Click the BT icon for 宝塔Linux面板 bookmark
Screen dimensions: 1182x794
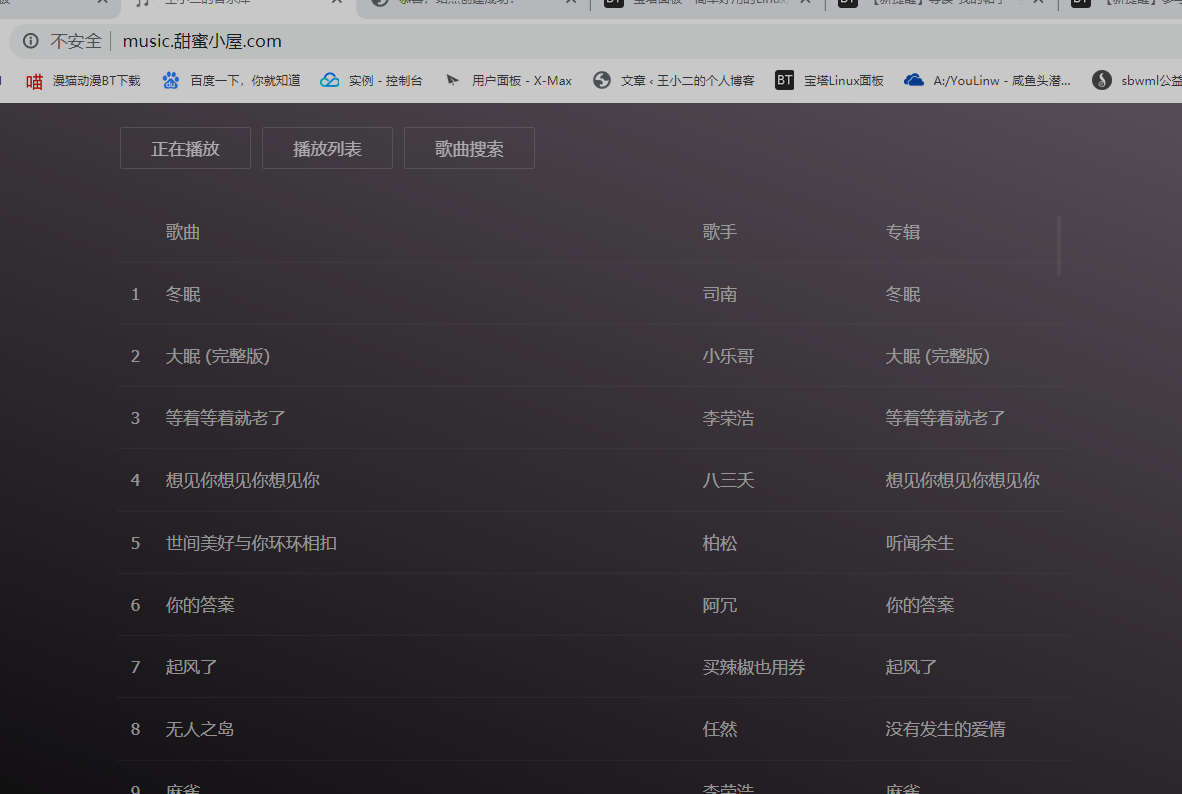[785, 80]
